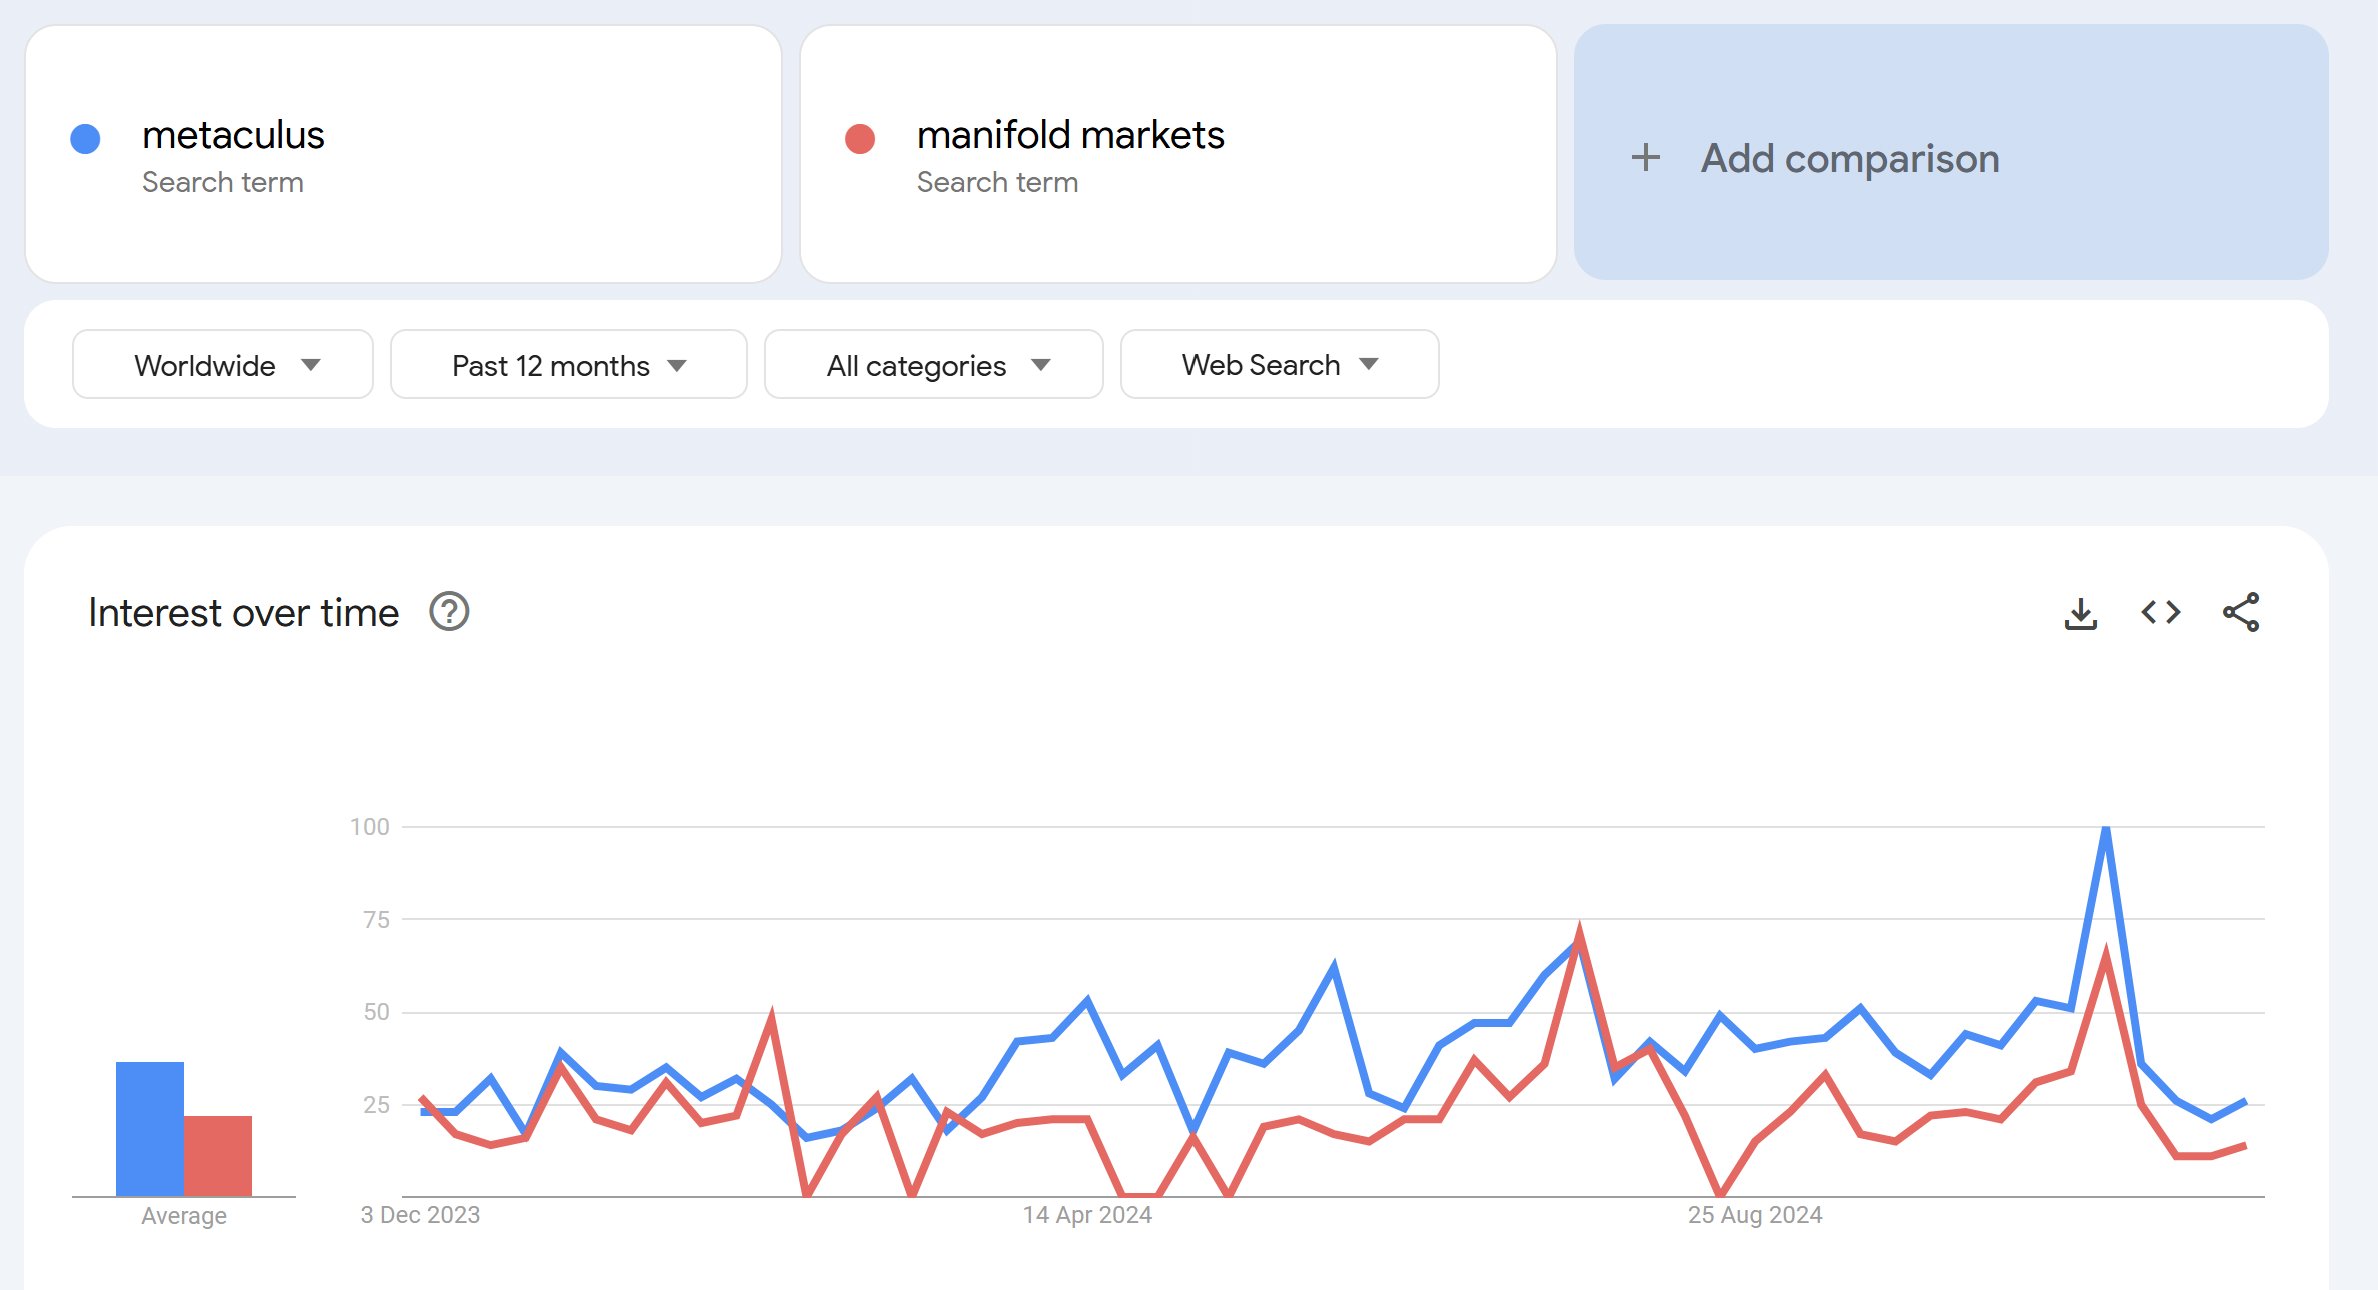Expand the Web Search type dropdown
Image resolution: width=2378 pixels, height=1290 pixels.
point(1280,365)
